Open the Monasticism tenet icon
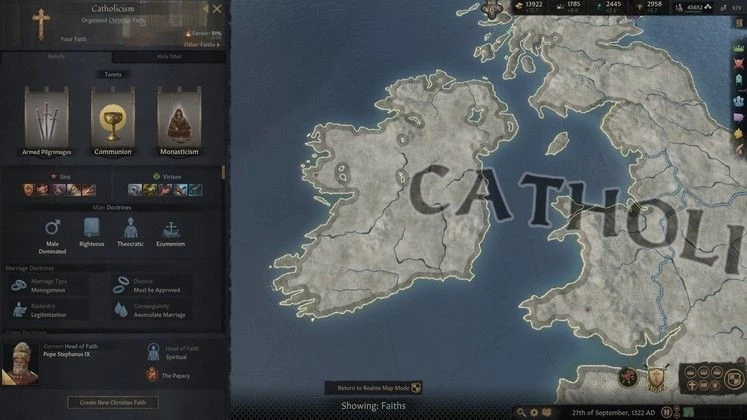The image size is (747, 420). tap(179, 119)
